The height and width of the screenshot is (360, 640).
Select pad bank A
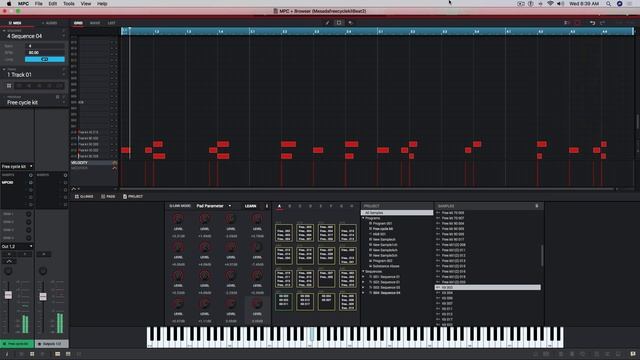pyautogui.click(x=280, y=207)
